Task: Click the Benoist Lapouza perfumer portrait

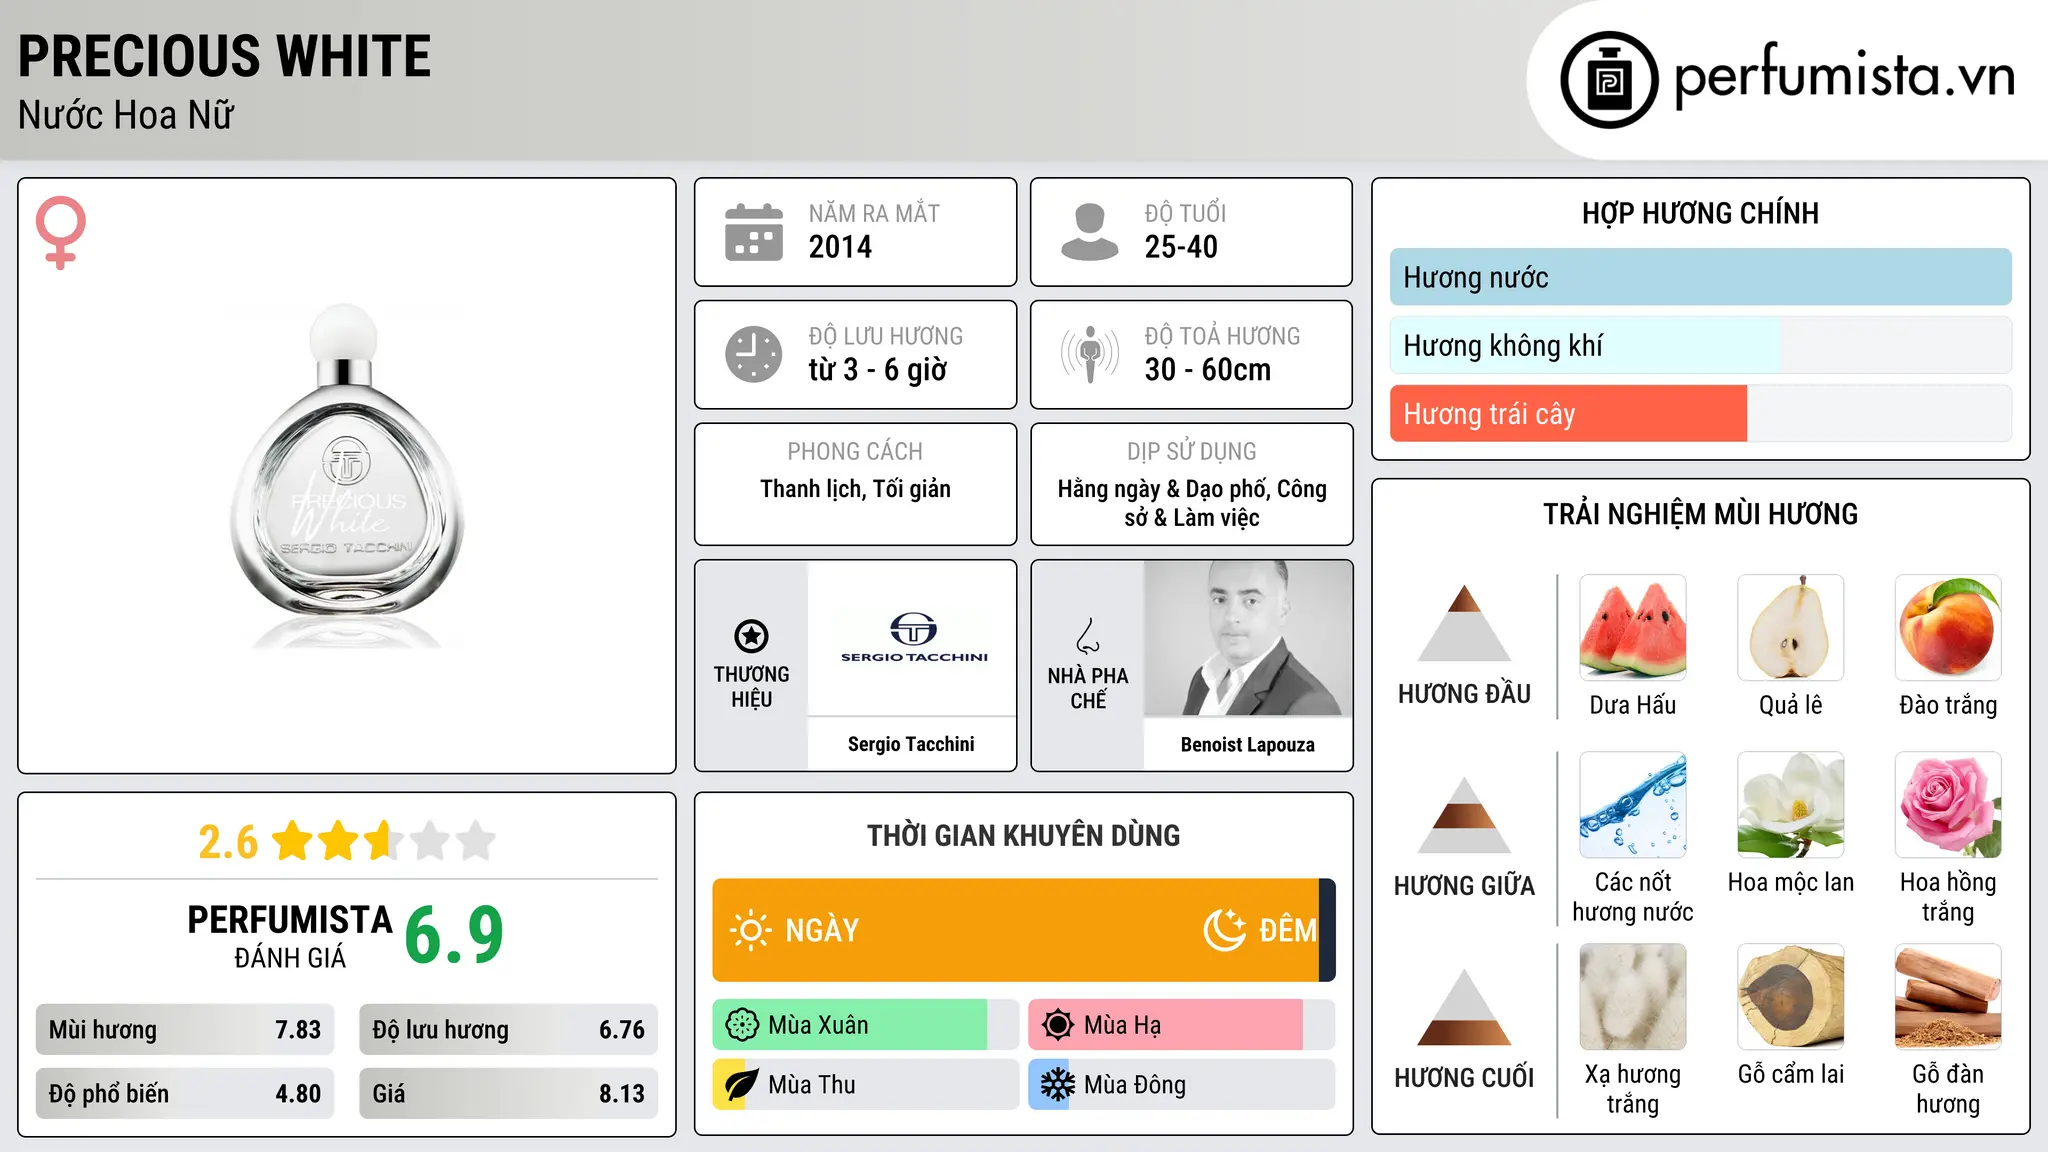Action: pyautogui.click(x=1248, y=638)
